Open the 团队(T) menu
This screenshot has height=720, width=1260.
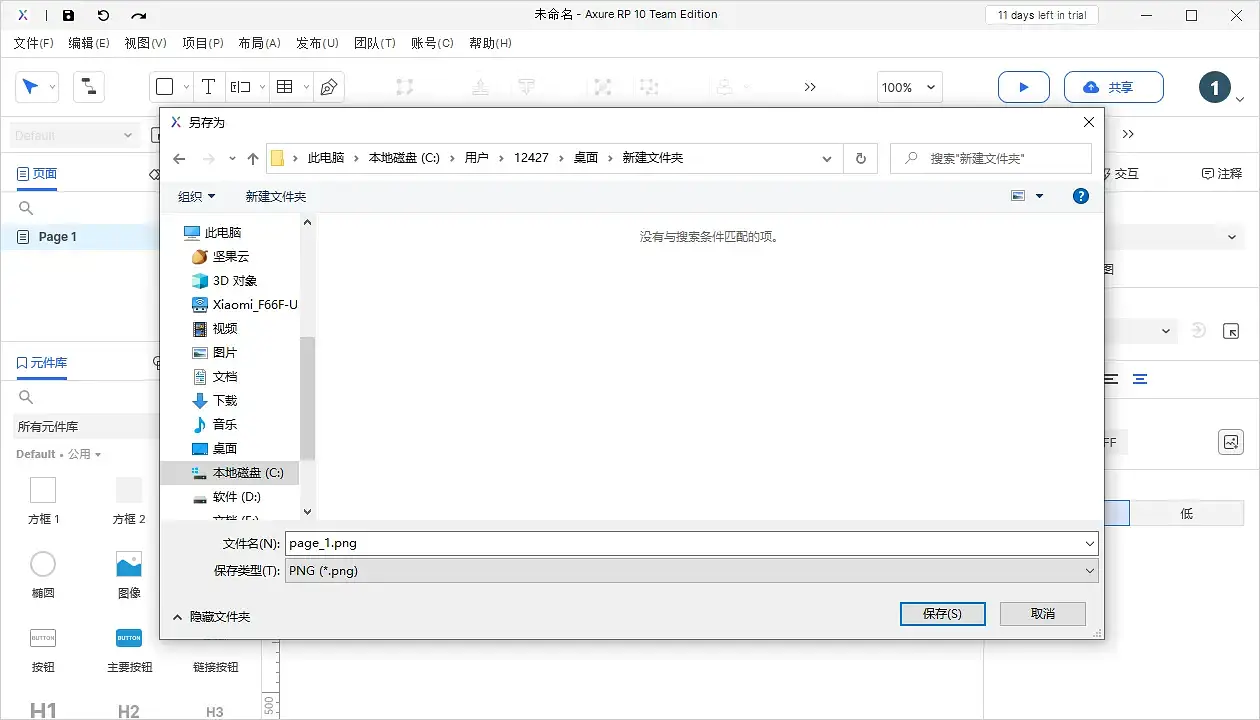pyautogui.click(x=375, y=43)
